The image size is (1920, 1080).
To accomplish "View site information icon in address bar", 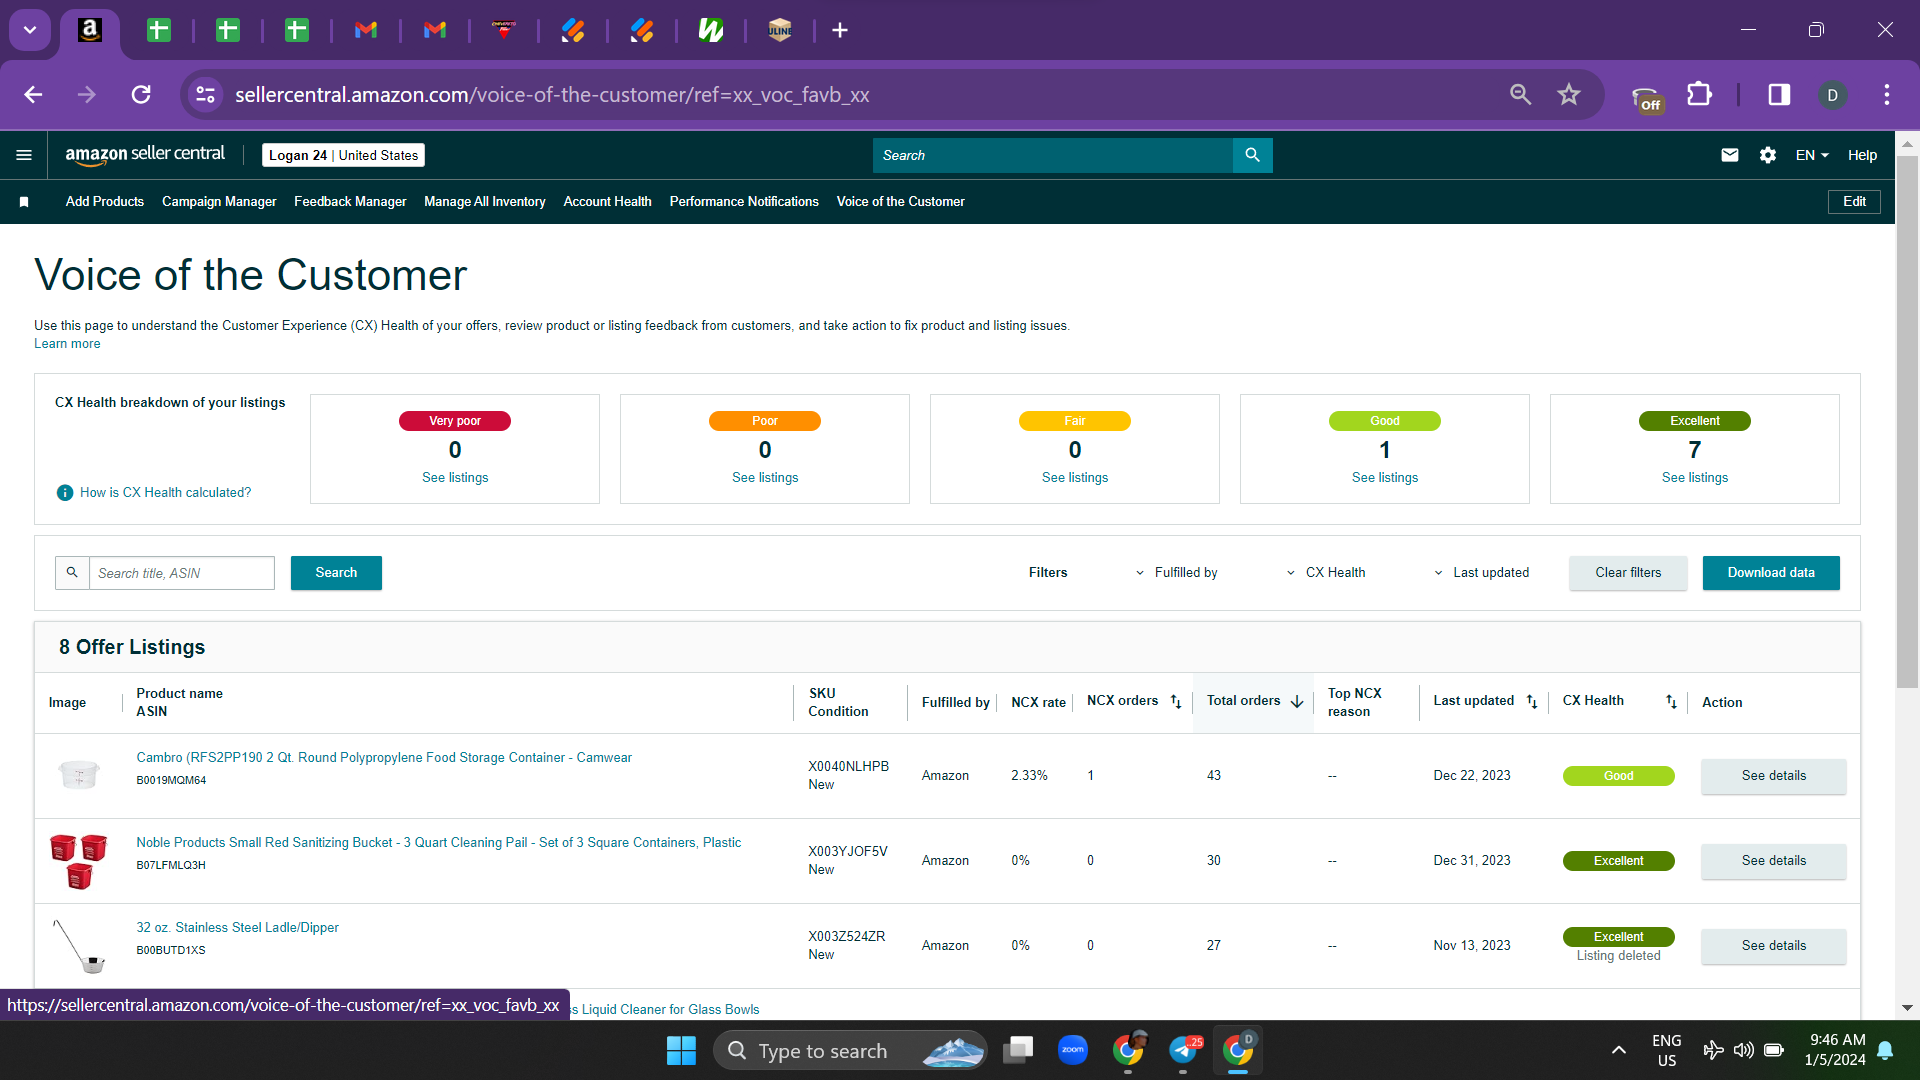I will pyautogui.click(x=205, y=95).
